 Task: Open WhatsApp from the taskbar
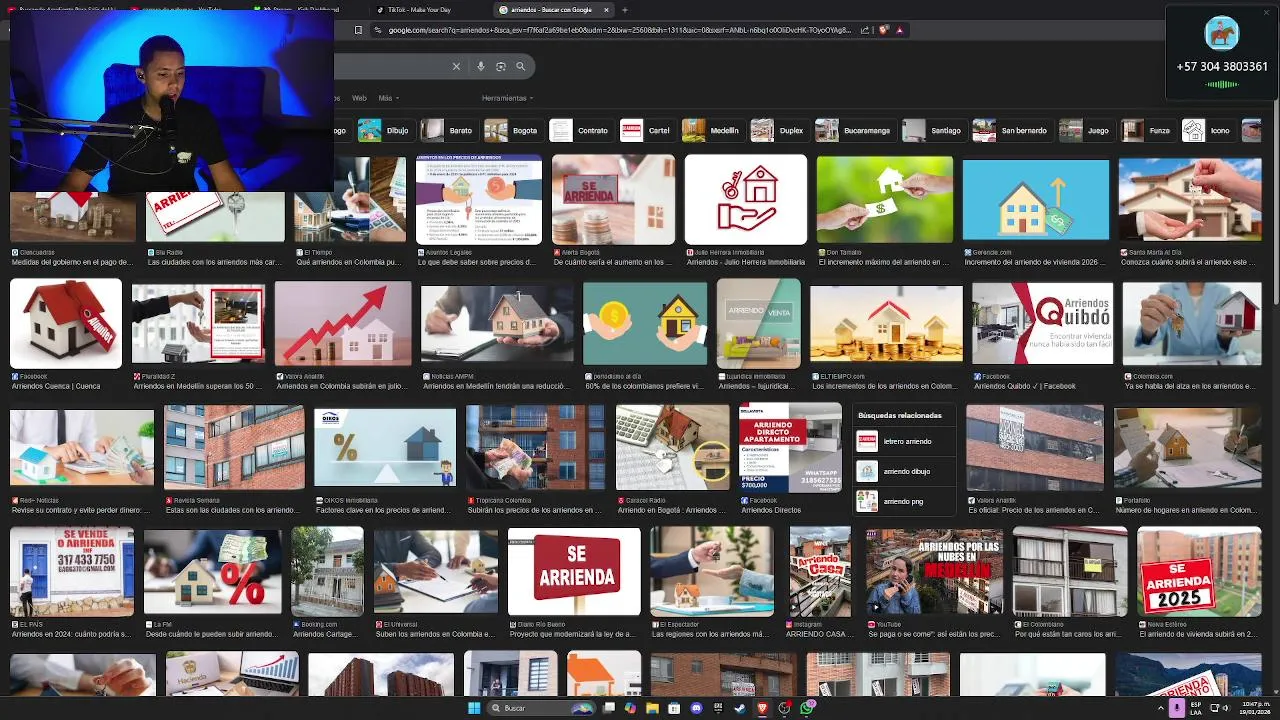(807, 708)
